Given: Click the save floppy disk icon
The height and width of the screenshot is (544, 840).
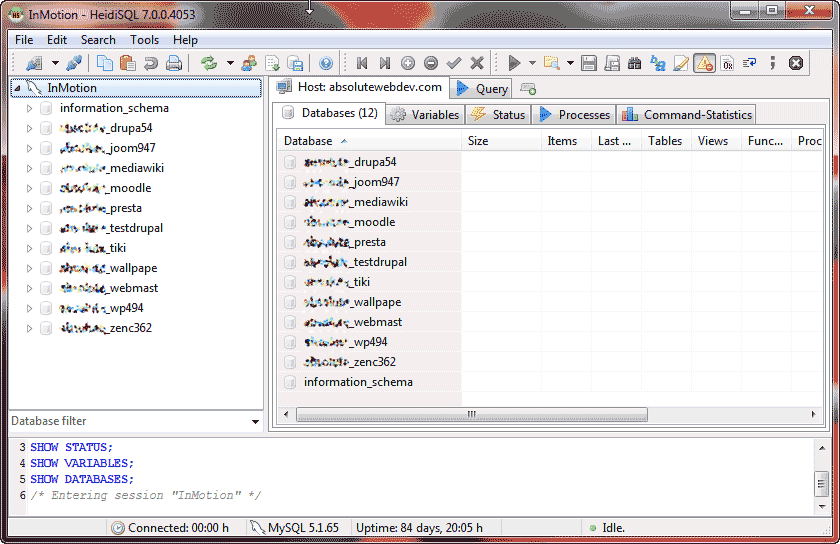Looking at the screenshot, I should [589, 63].
